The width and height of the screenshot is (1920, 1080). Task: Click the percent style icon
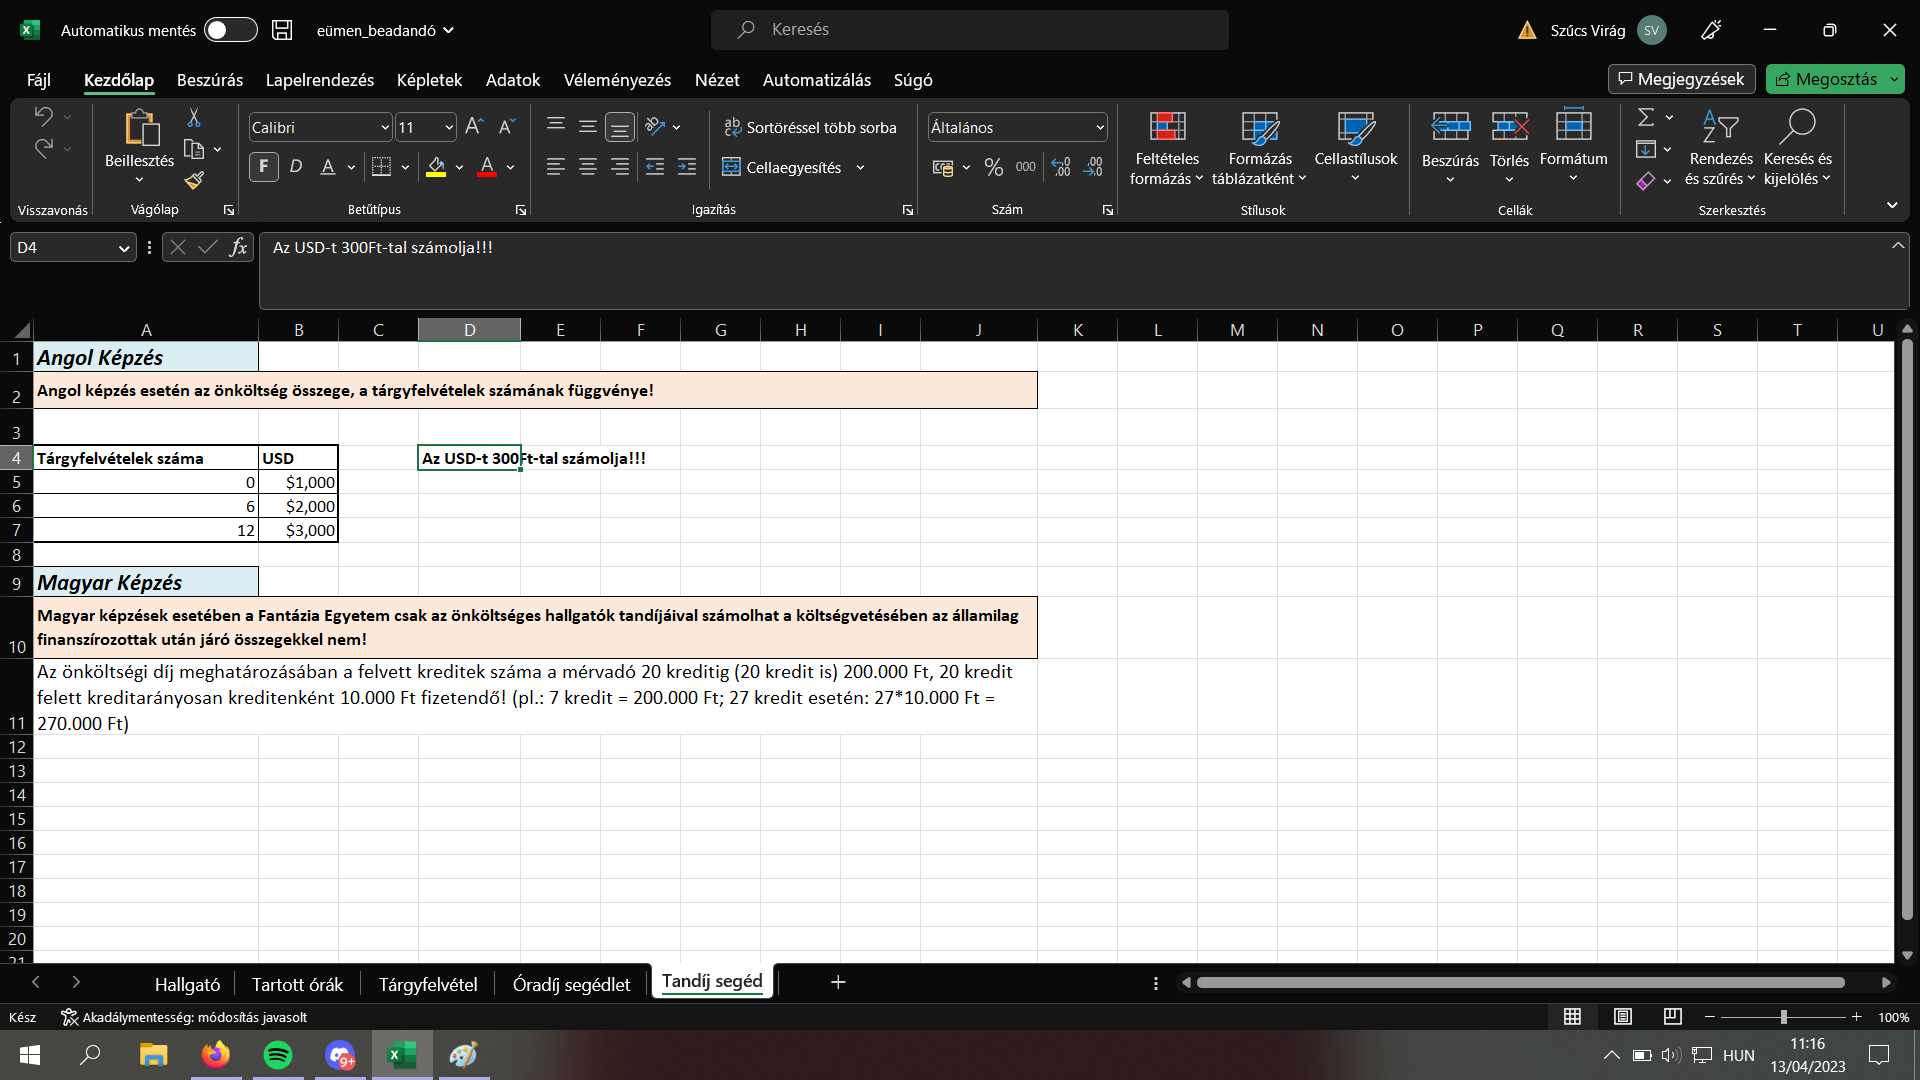[993, 167]
